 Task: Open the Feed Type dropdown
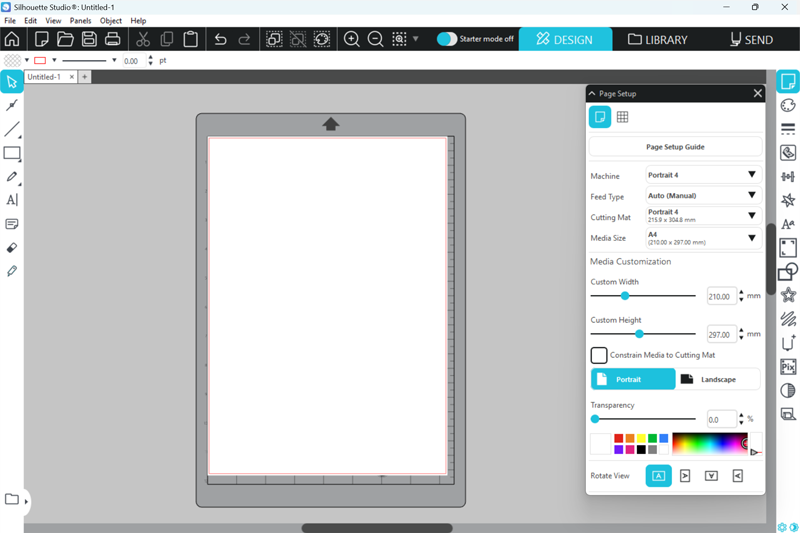703,196
